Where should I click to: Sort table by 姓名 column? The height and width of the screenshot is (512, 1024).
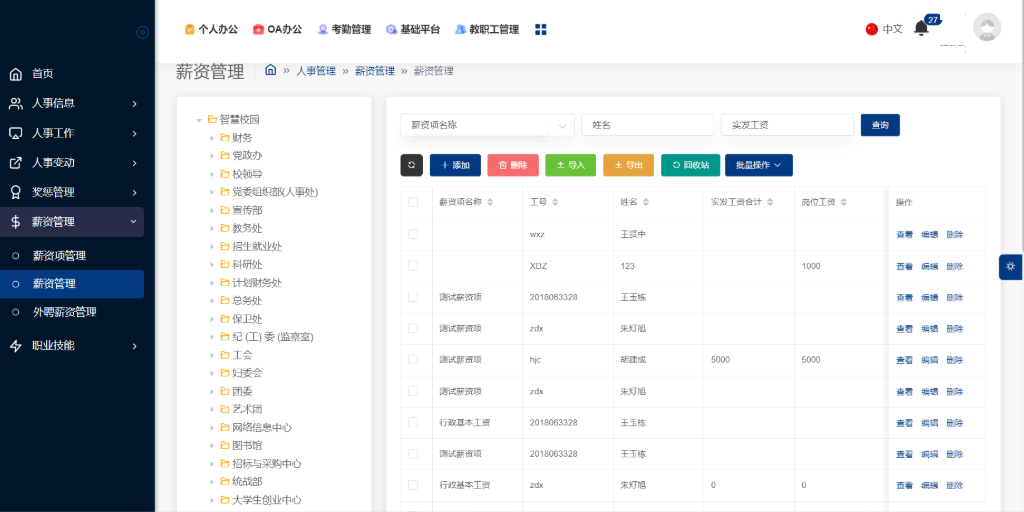pos(646,202)
